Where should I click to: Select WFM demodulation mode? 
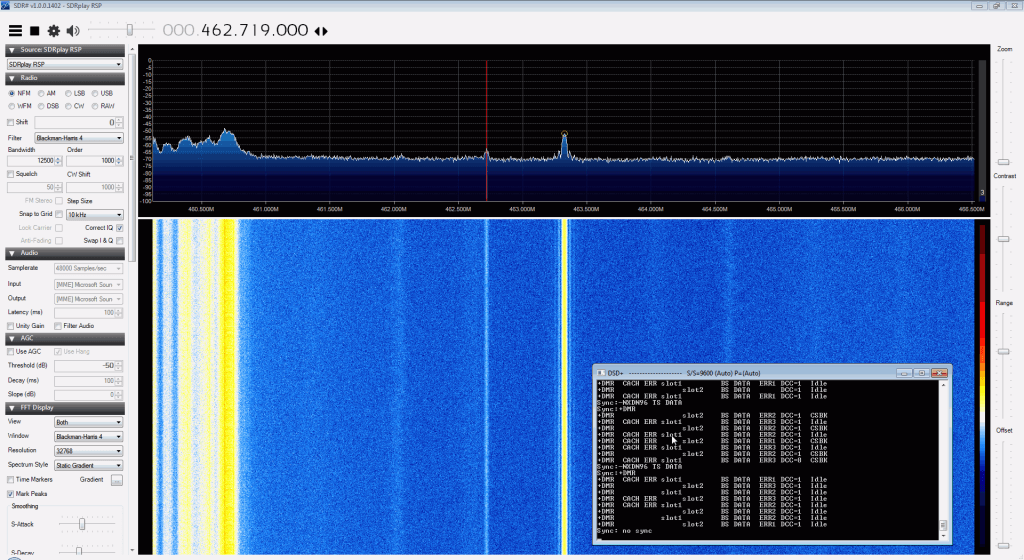click(12, 106)
